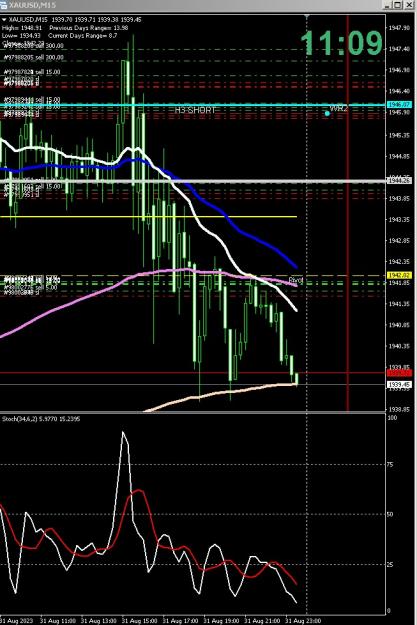Click the Previous Days Range text
The image size is (417, 625).
(x=89, y=28)
